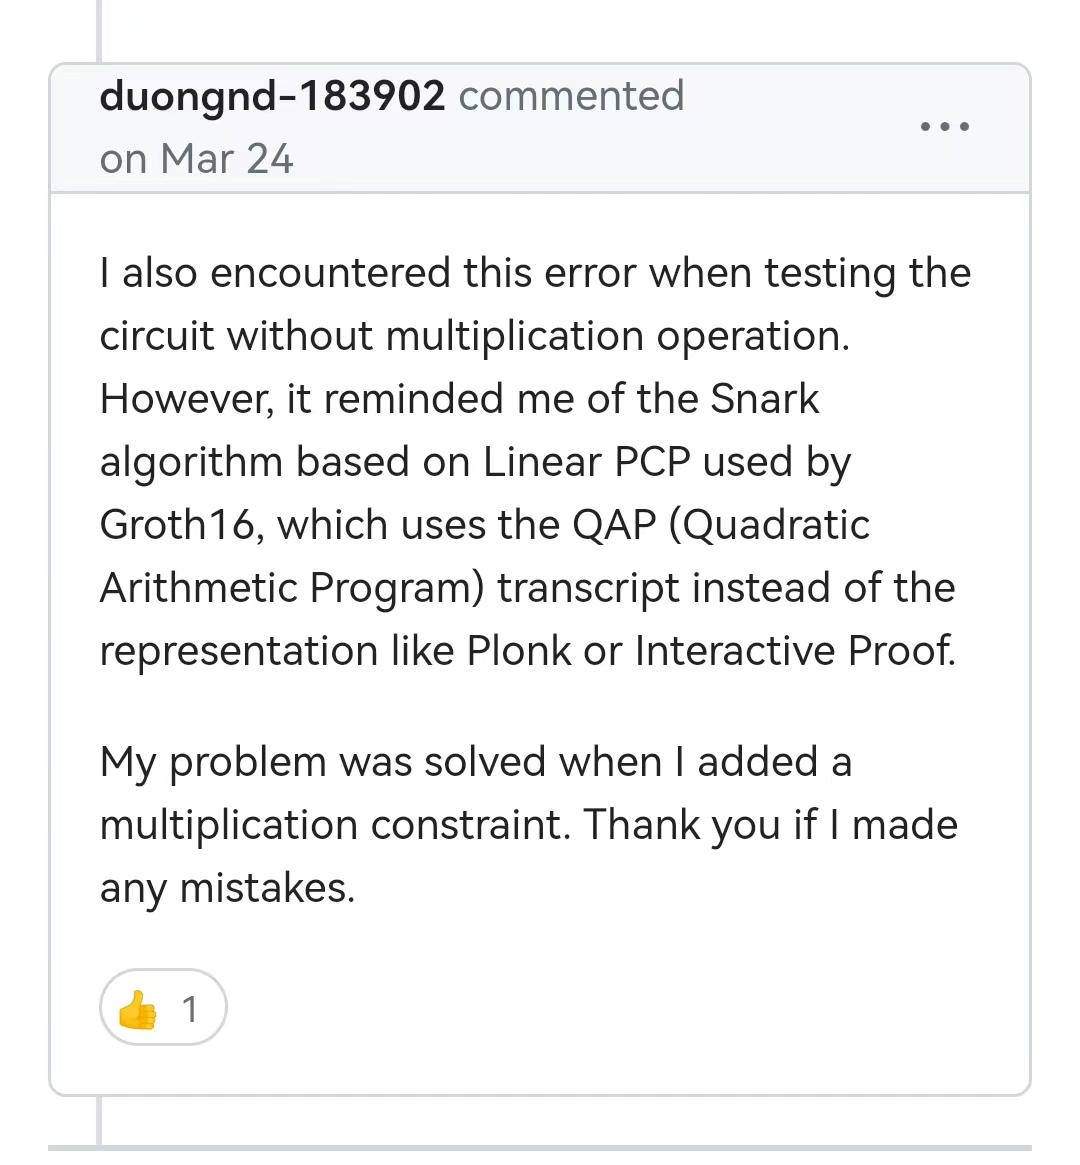The height and width of the screenshot is (1165, 1080).
Task: Click the 'Arithmetic Program)' text in comment
Action: coord(292,588)
